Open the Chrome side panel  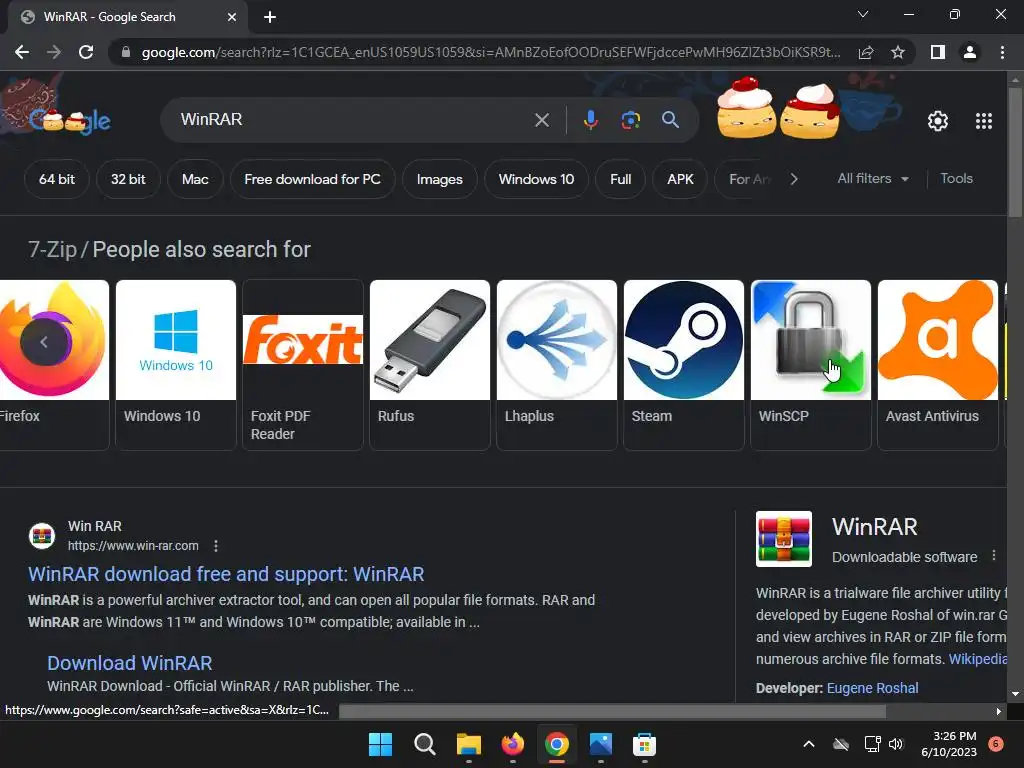[938, 52]
